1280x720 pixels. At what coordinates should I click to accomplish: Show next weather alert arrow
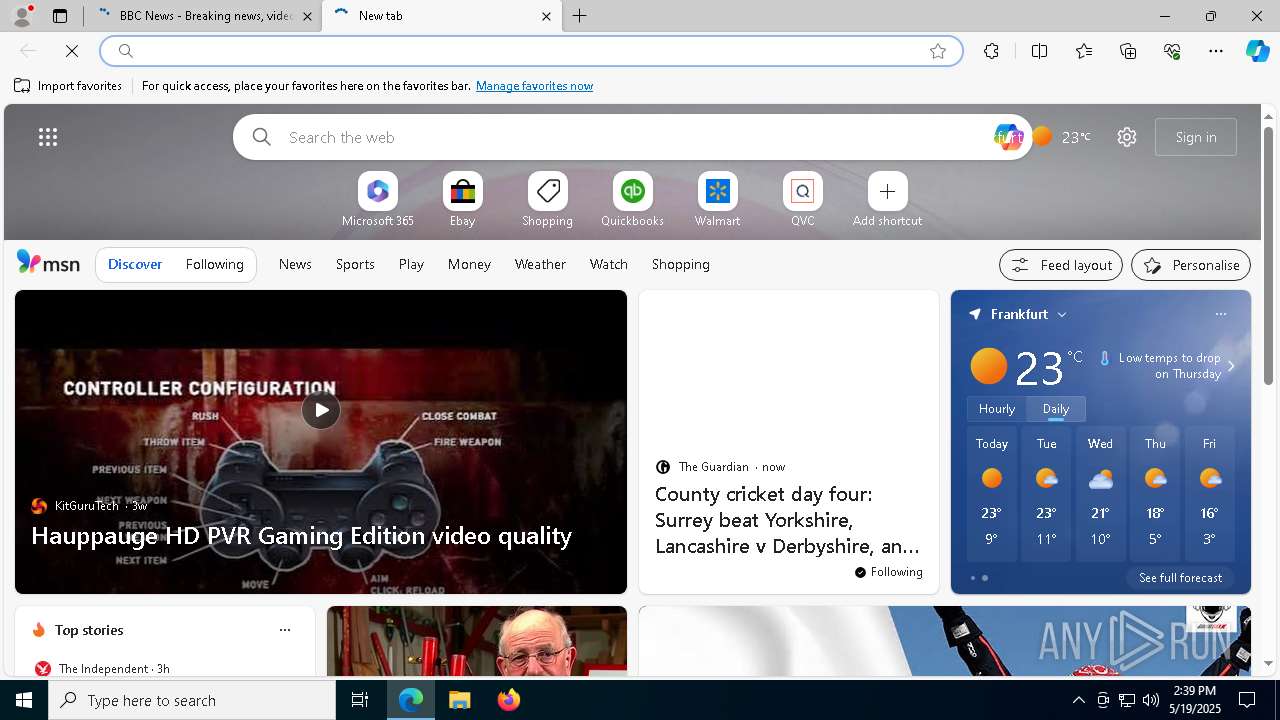click(x=1231, y=366)
